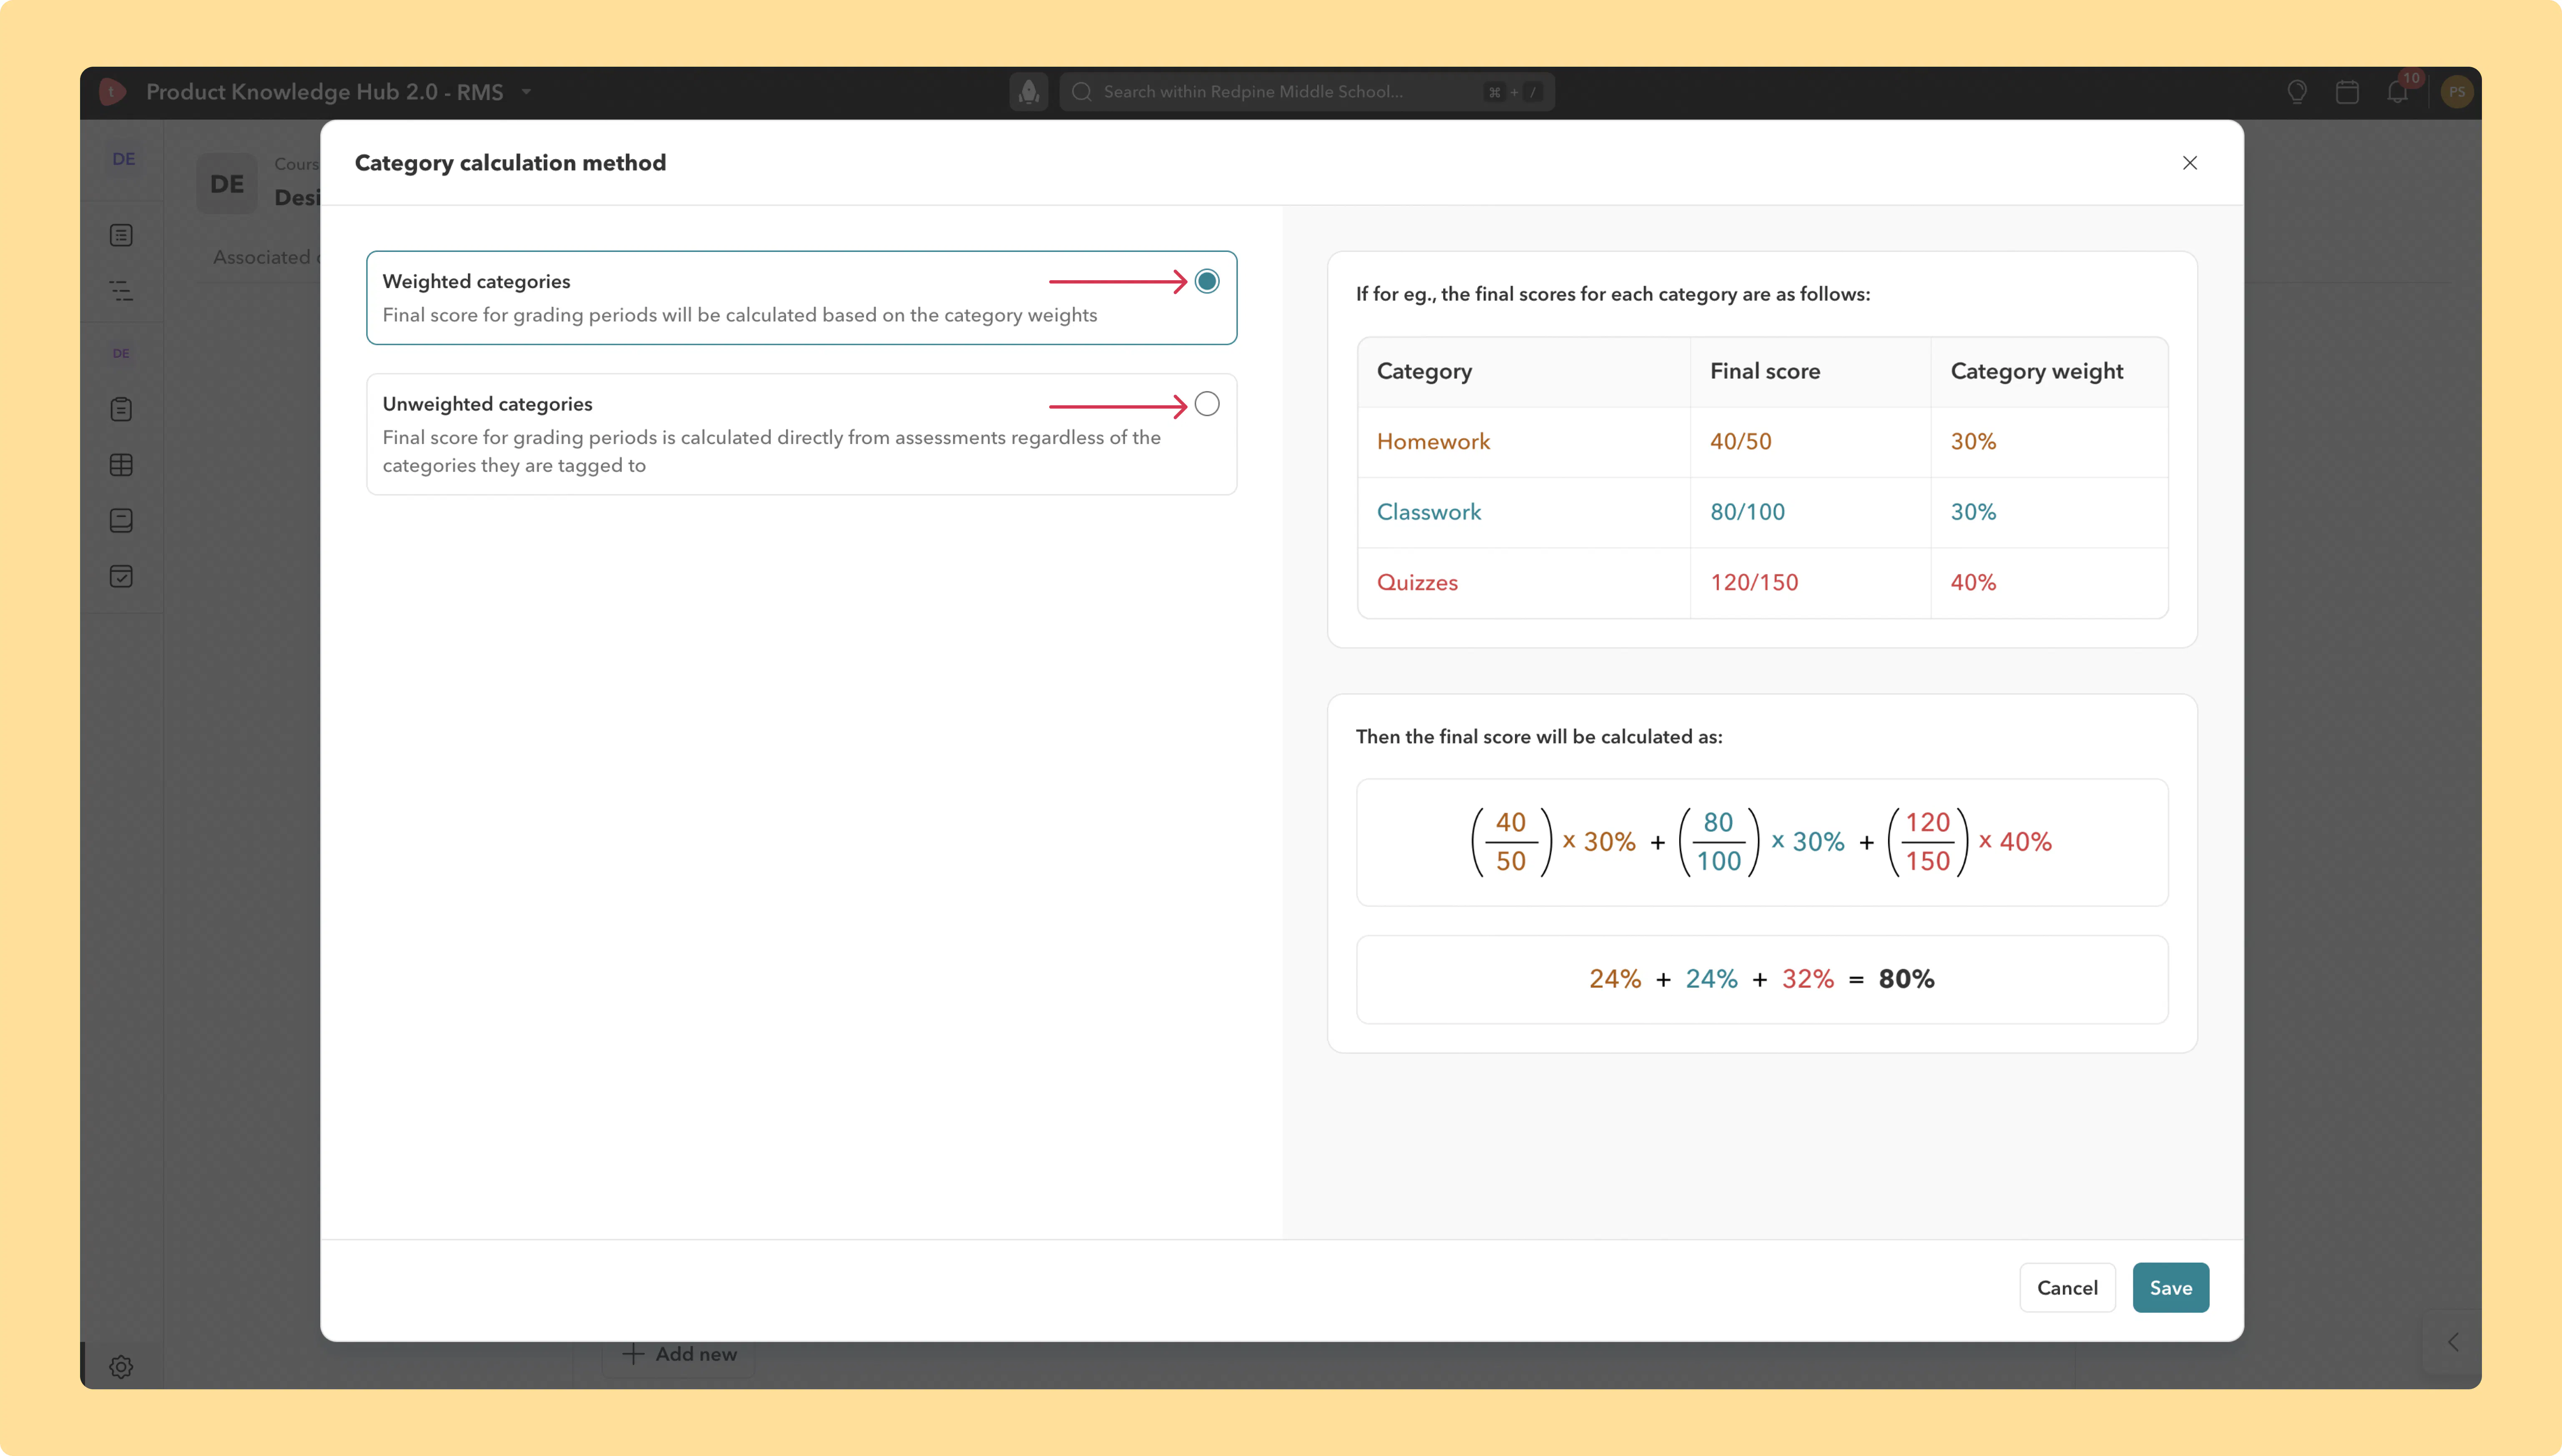Click the Classwork category cell
This screenshot has height=1456, width=2562.
tap(1524, 512)
